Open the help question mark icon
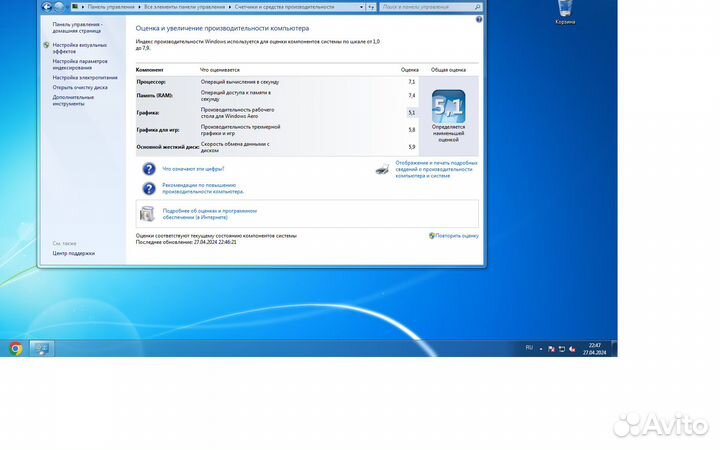The image size is (720, 450). click(x=479, y=19)
